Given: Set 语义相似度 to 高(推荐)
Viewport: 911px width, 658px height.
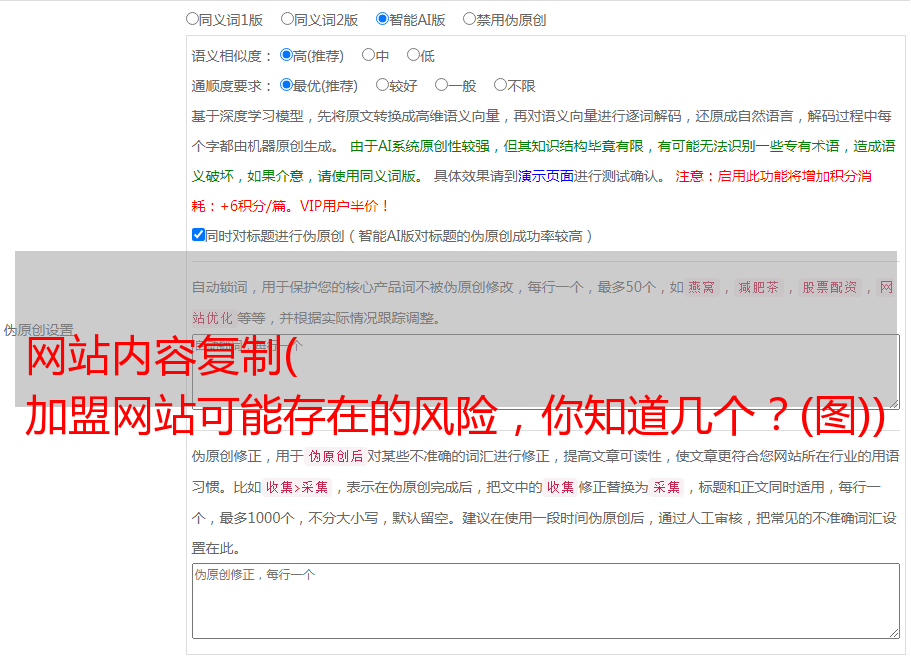Looking at the screenshot, I should [286, 55].
